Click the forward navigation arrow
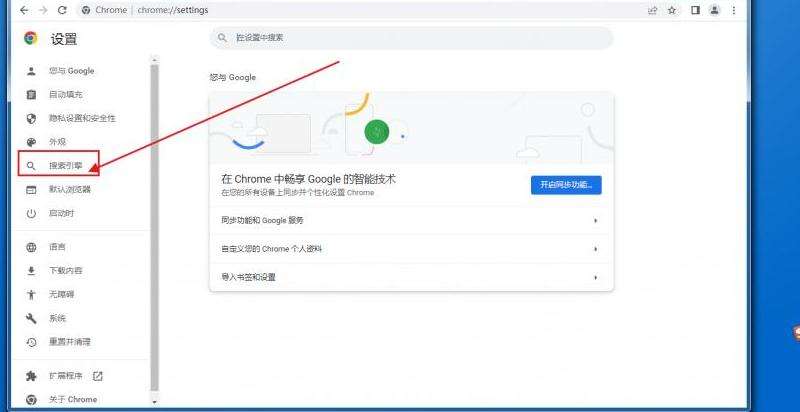This screenshot has height=412, width=800. click(x=43, y=10)
